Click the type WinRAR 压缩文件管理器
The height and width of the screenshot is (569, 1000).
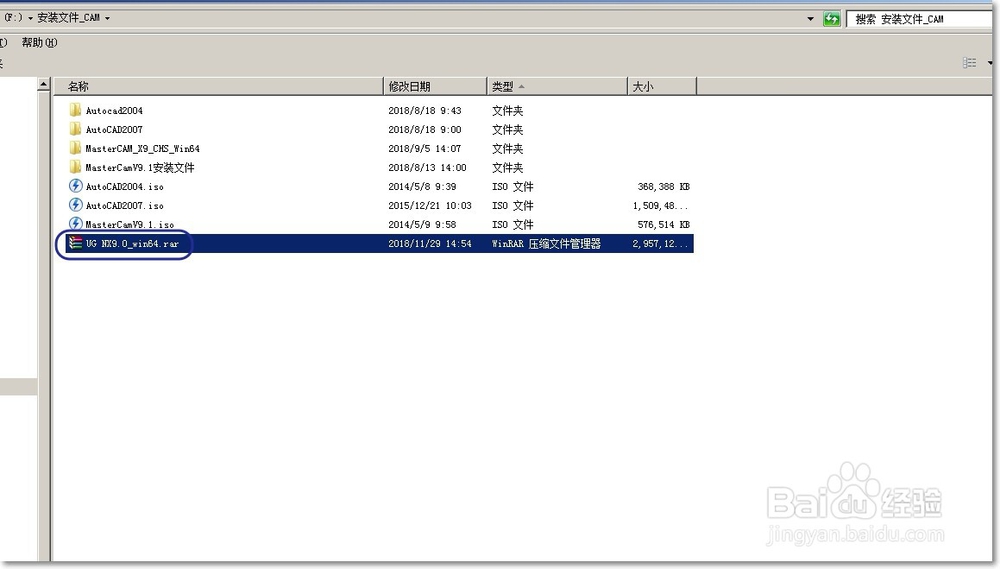point(547,244)
